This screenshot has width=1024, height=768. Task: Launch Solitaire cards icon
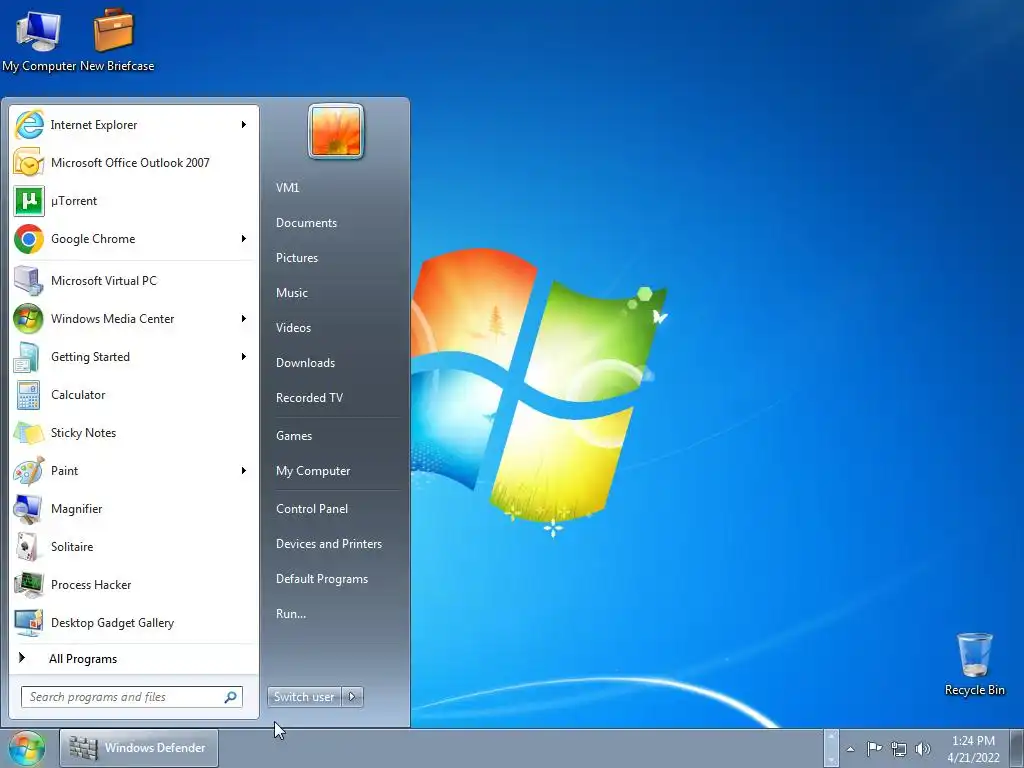click(29, 547)
